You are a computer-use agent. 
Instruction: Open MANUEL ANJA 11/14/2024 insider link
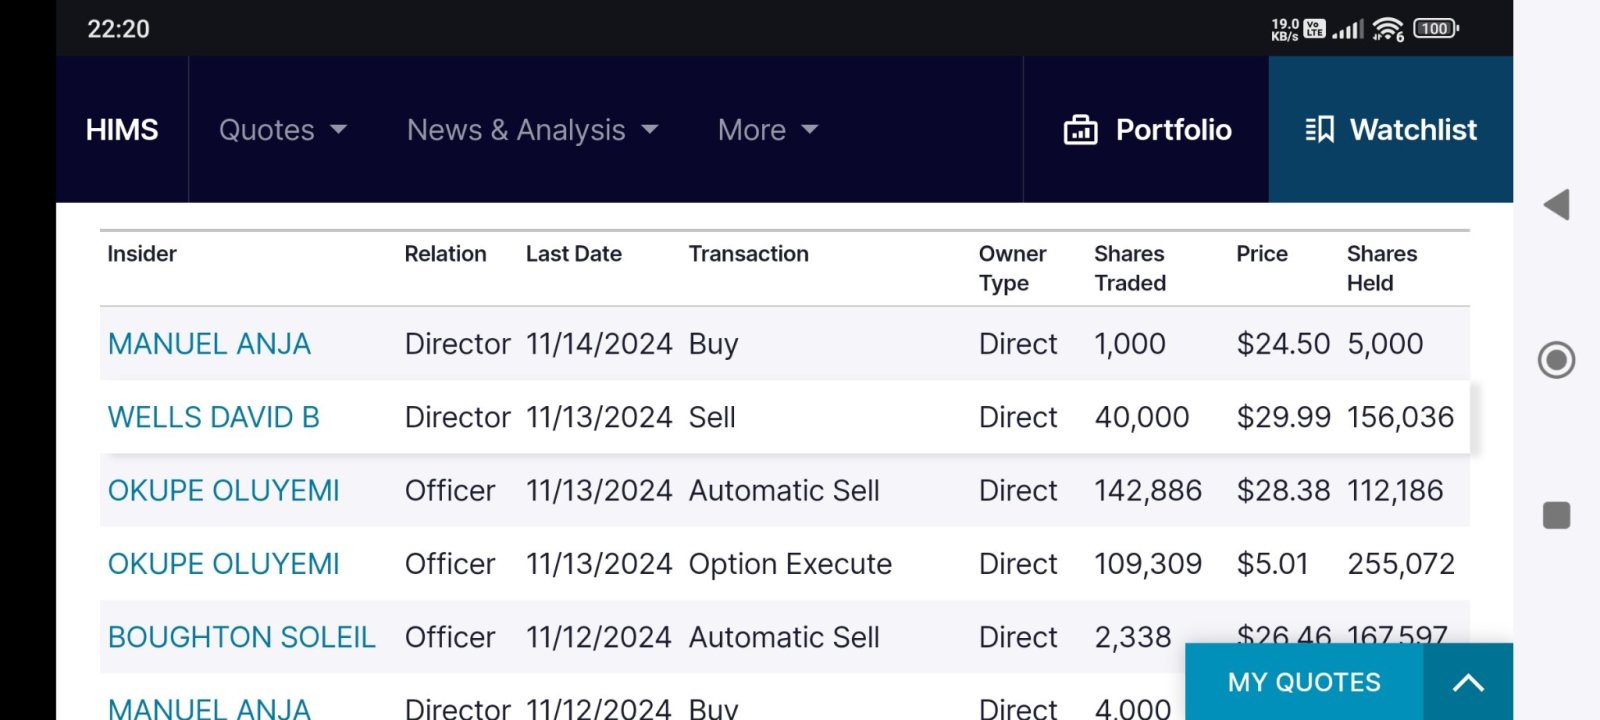pos(209,344)
